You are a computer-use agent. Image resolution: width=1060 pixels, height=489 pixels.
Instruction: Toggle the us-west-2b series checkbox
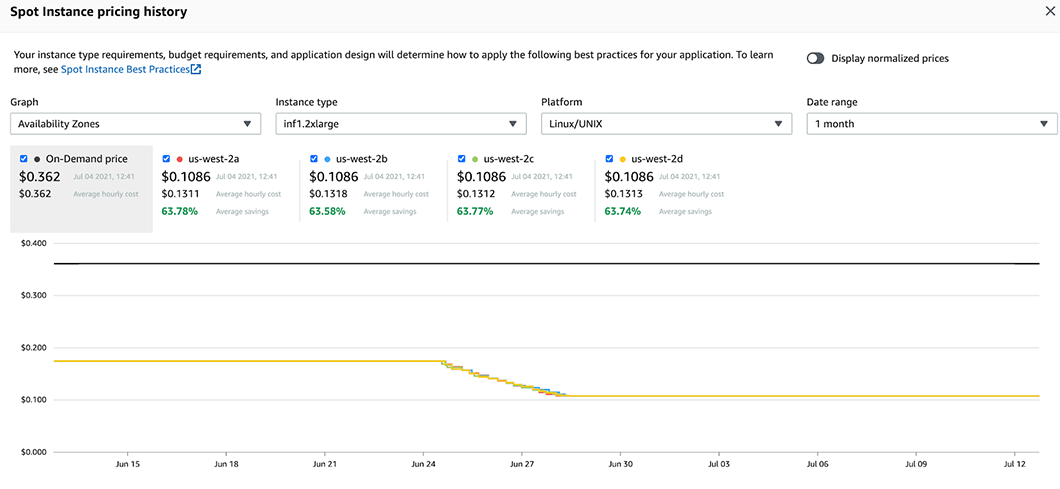314,159
